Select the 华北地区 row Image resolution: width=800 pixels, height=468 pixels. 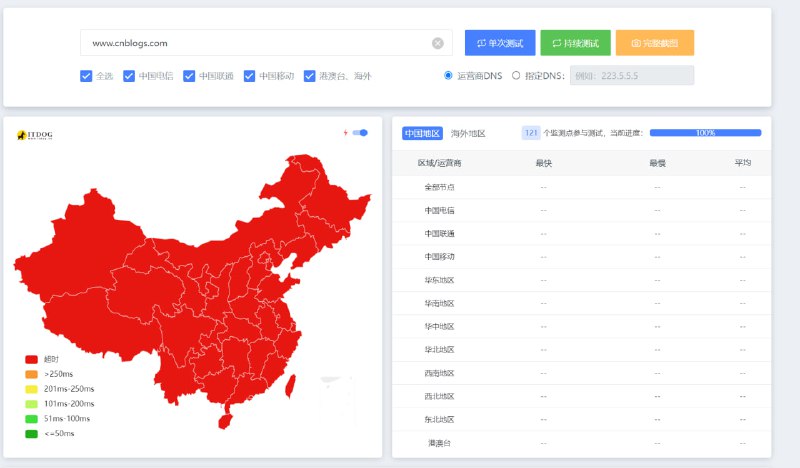tap(582, 350)
